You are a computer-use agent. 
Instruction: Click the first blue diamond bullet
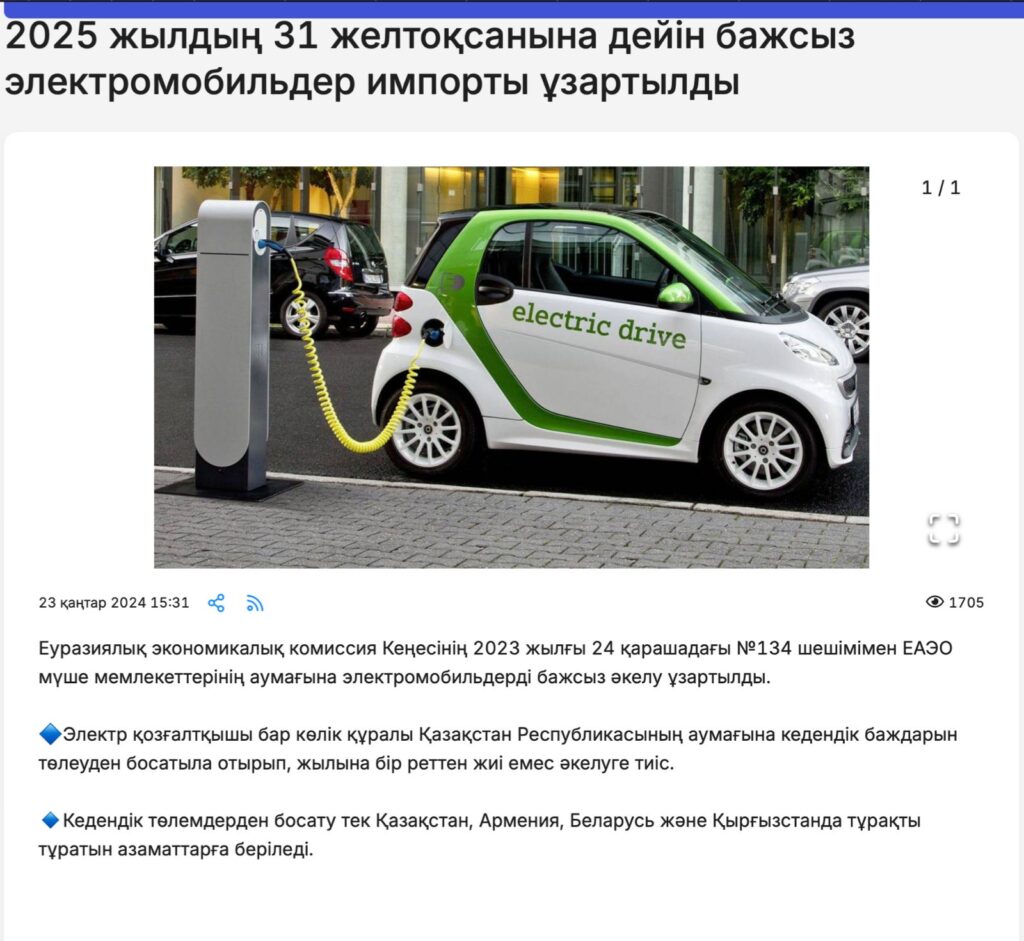click(49, 735)
